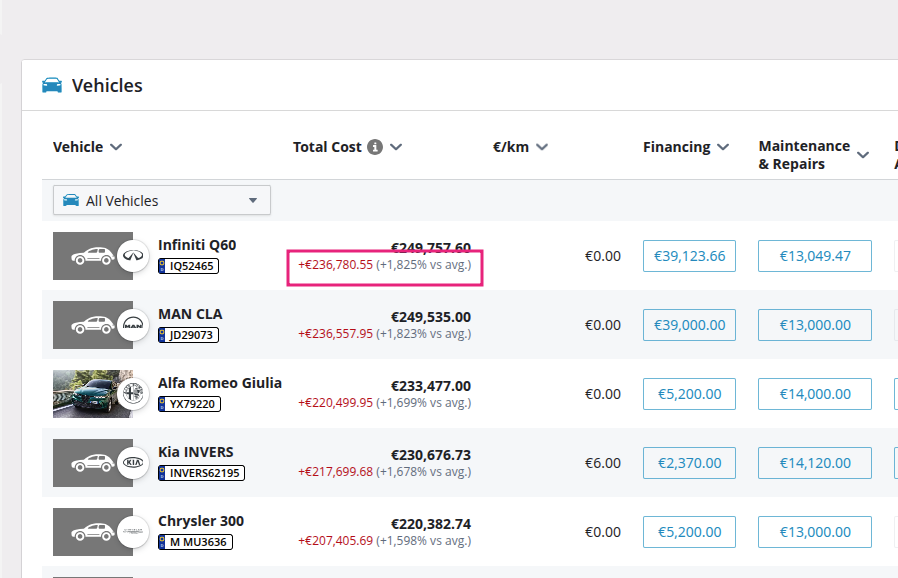
Task: Click MAN CLA total cost €249,535.00
Action: 431,317
